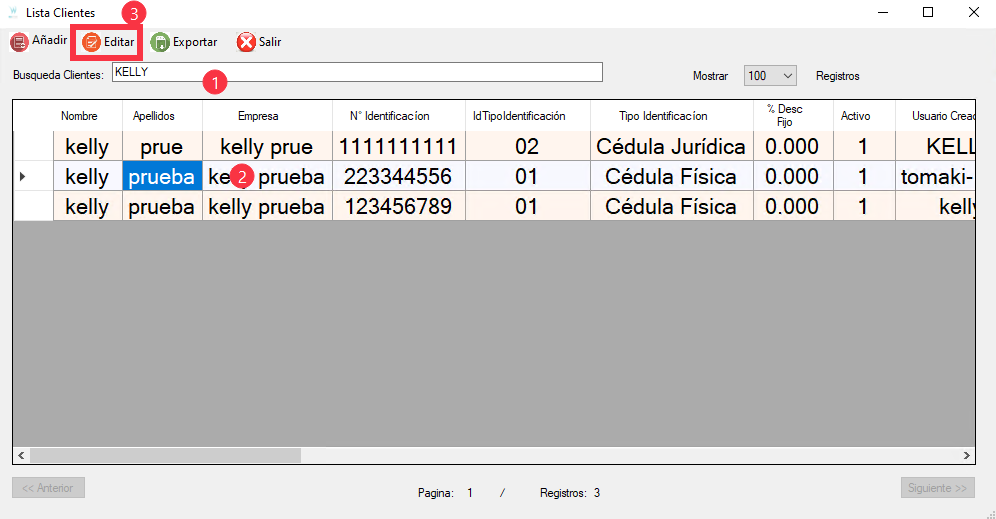Select row indicator arrow of second row
The height and width of the screenshot is (519, 996).
(x=23, y=177)
